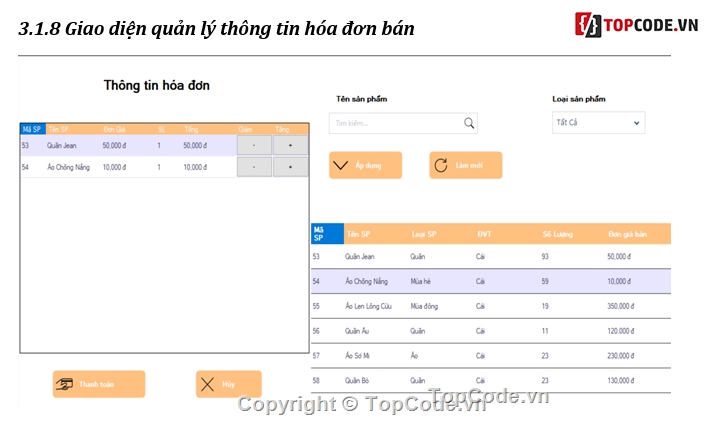Viewport: 722px width, 425px height.
Task: Sort invoice by Tổng header
Action: [x=191, y=129]
